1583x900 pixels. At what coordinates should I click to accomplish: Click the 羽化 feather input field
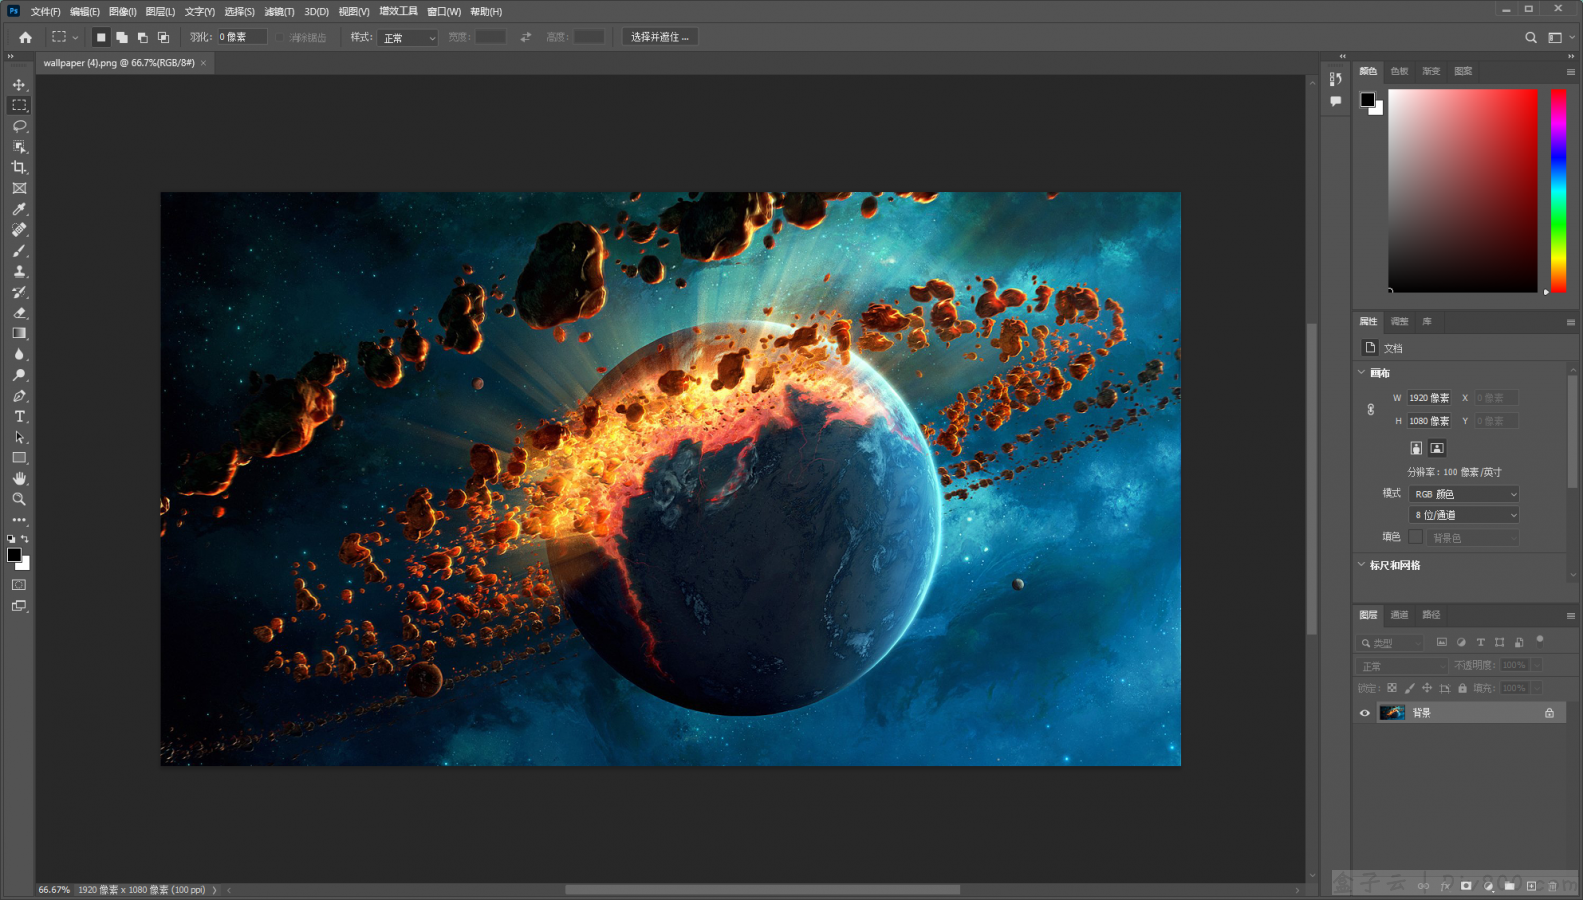click(x=242, y=37)
